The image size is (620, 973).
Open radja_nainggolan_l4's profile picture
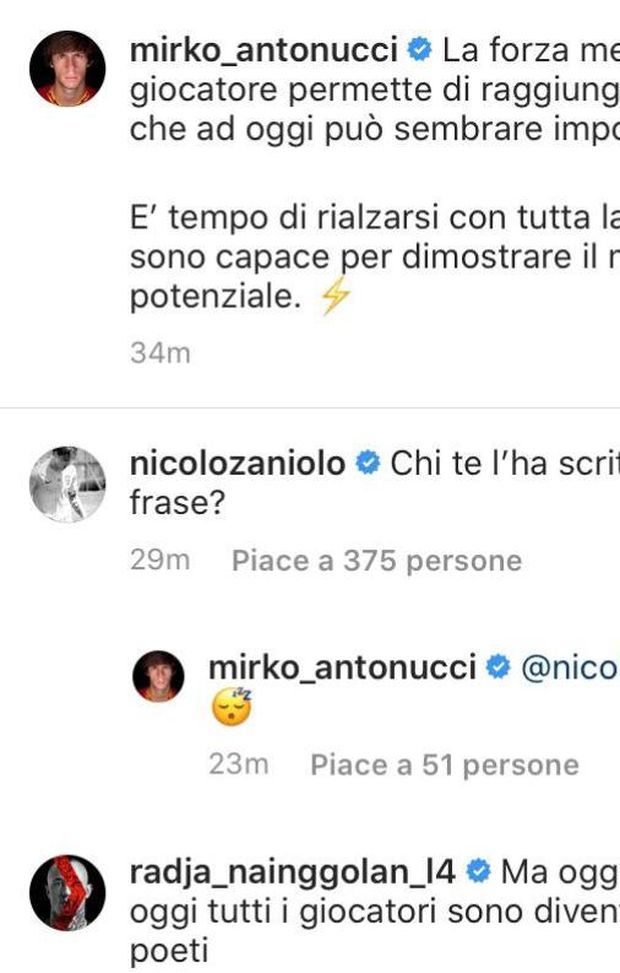[68, 892]
